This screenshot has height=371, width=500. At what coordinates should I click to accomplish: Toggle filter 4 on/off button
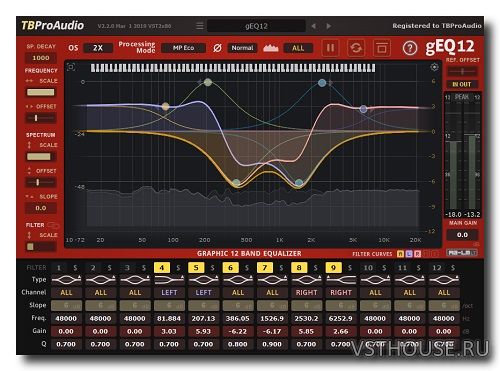(162, 267)
